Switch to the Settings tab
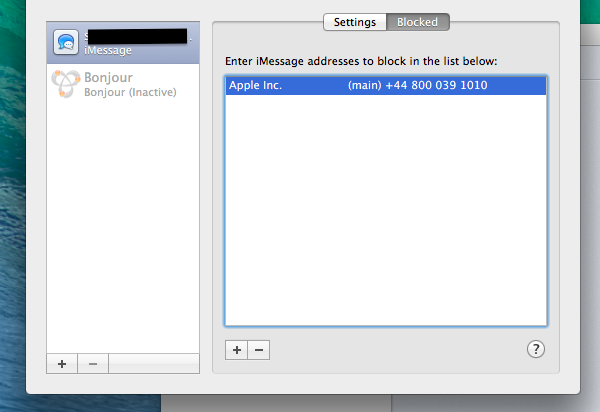 tap(355, 22)
